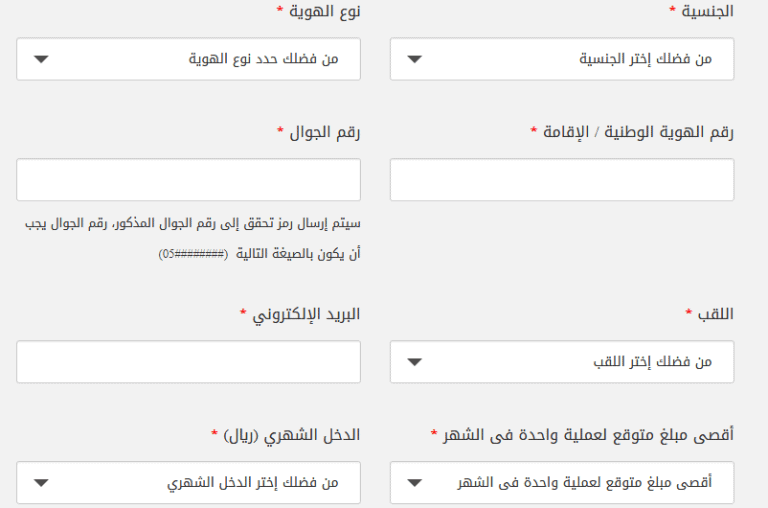The height and width of the screenshot is (508, 768).
Task: Click the 'الجنسية' label above the nationality dropdown
Action: (707, 11)
